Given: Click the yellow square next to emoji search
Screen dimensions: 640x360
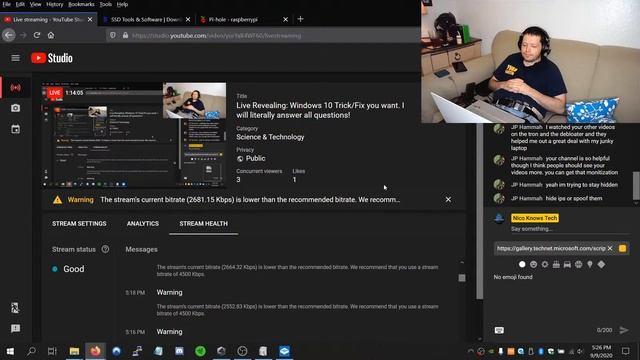Looking at the screenshot, I should (622, 248).
